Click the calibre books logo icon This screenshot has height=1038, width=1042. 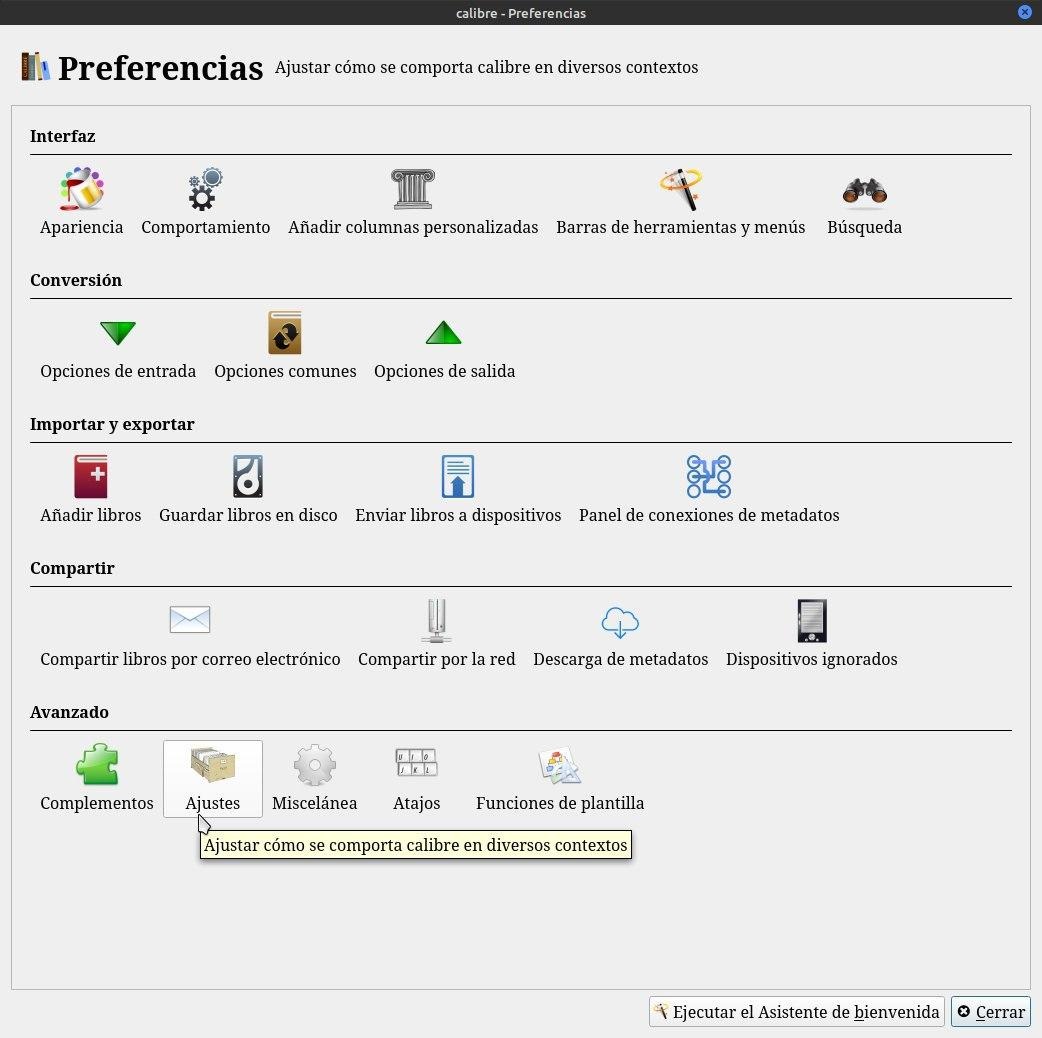click(x=35, y=66)
